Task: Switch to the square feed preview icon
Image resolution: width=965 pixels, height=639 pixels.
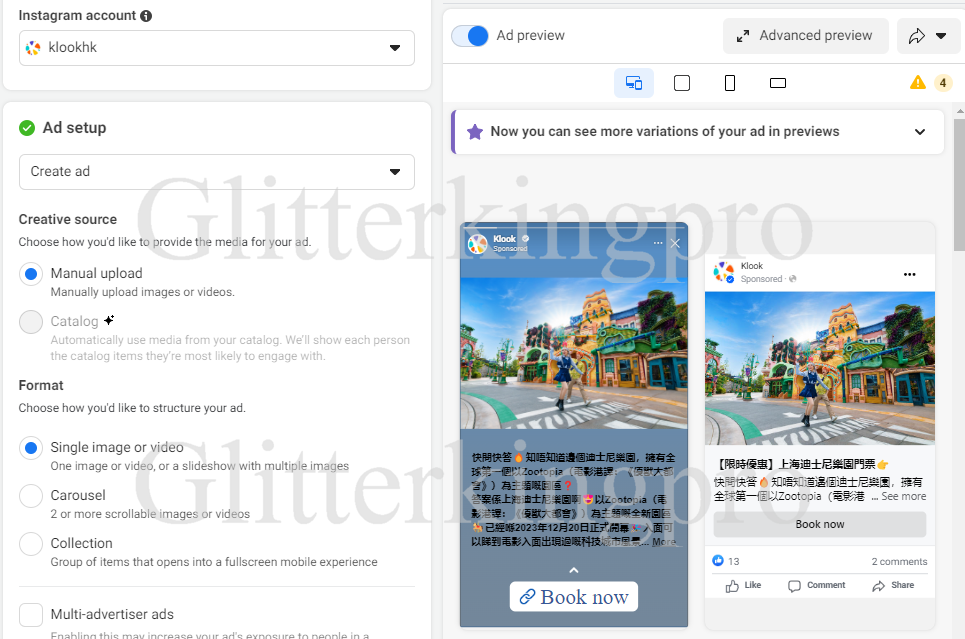Action: tap(682, 83)
